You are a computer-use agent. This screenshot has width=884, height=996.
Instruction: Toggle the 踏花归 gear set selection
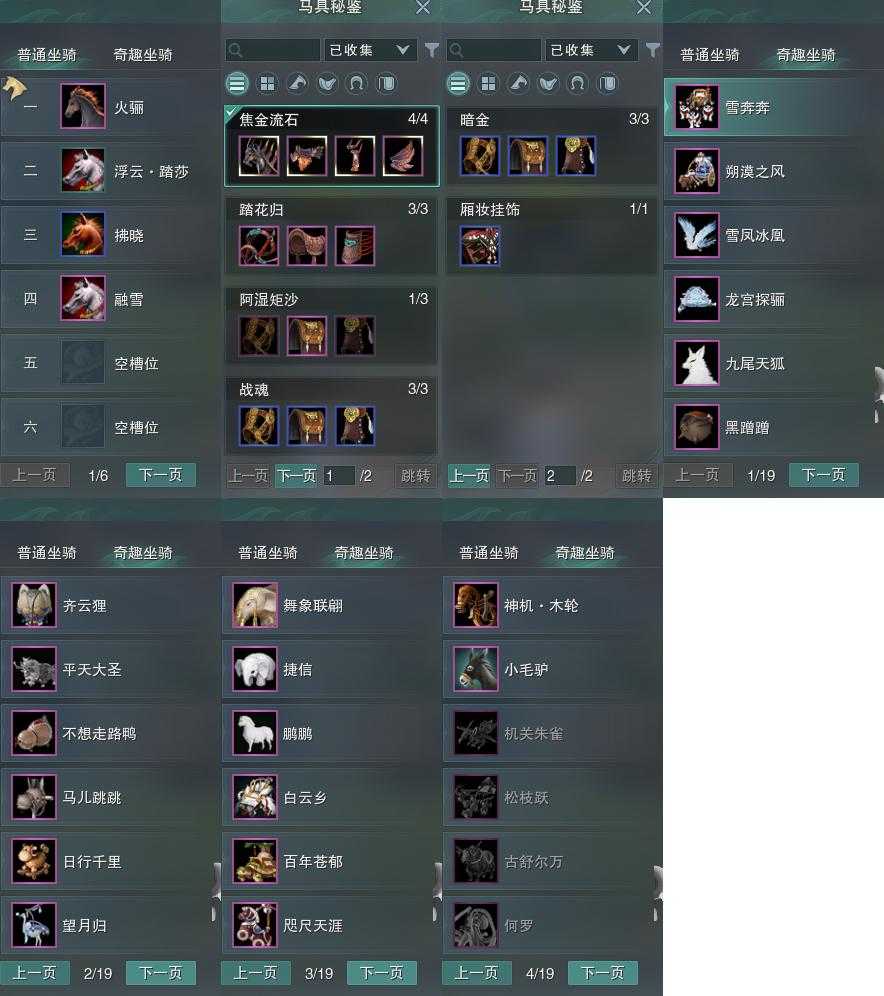(x=332, y=236)
